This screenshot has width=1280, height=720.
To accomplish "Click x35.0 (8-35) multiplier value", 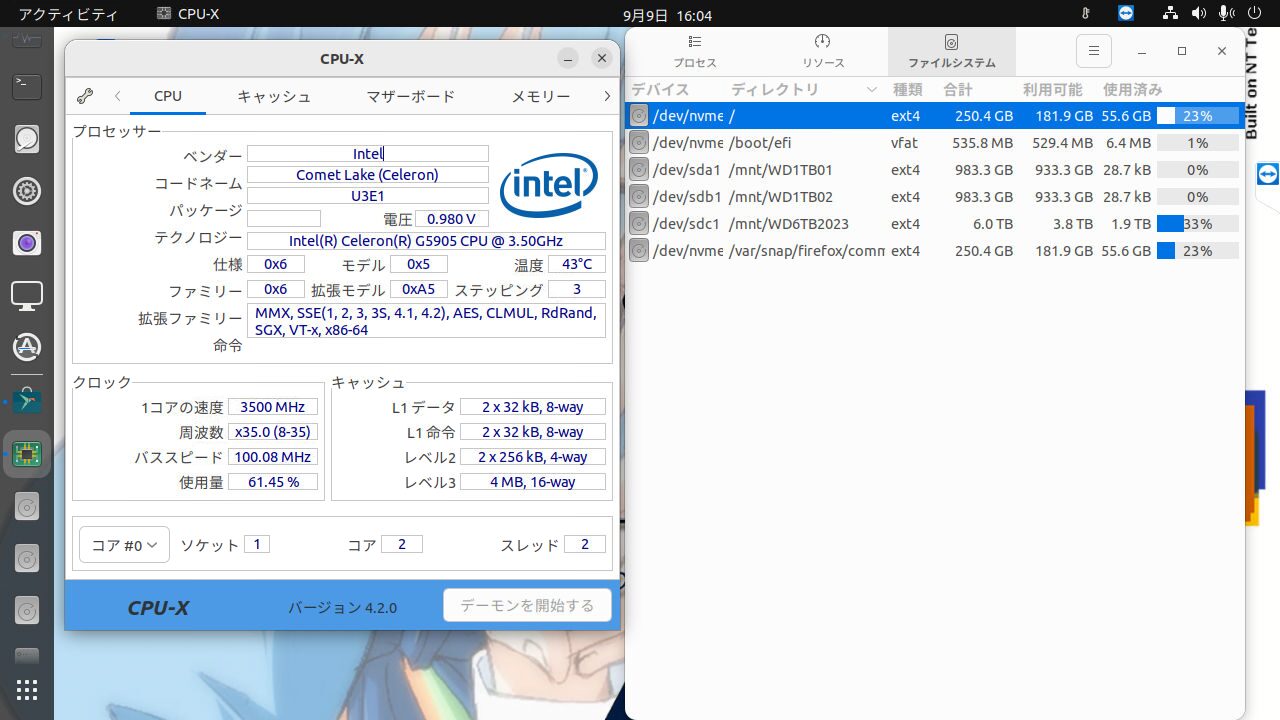I will (x=273, y=432).
